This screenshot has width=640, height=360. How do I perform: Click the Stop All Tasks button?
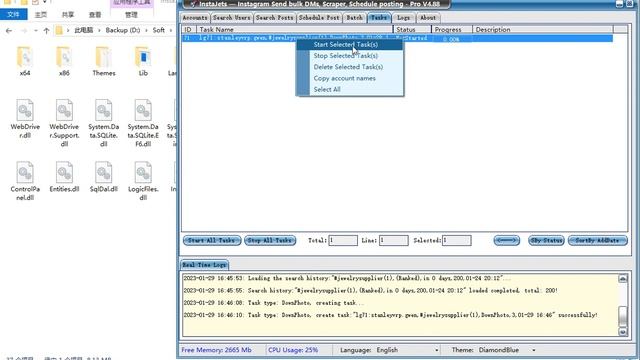pos(270,240)
